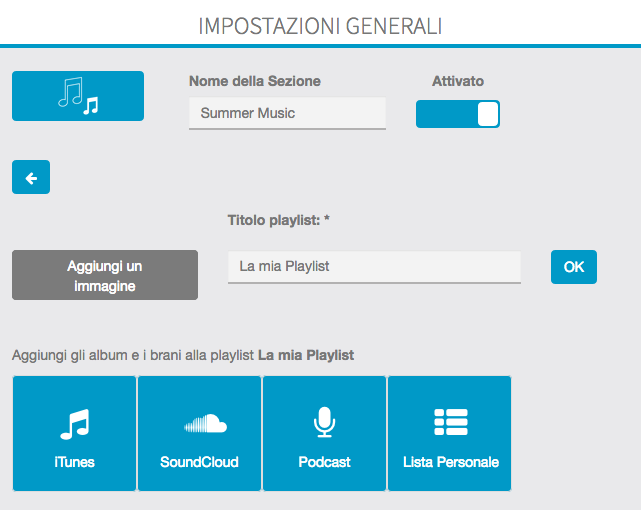Select the Podcast label text
This screenshot has height=510, width=641.
click(x=324, y=462)
